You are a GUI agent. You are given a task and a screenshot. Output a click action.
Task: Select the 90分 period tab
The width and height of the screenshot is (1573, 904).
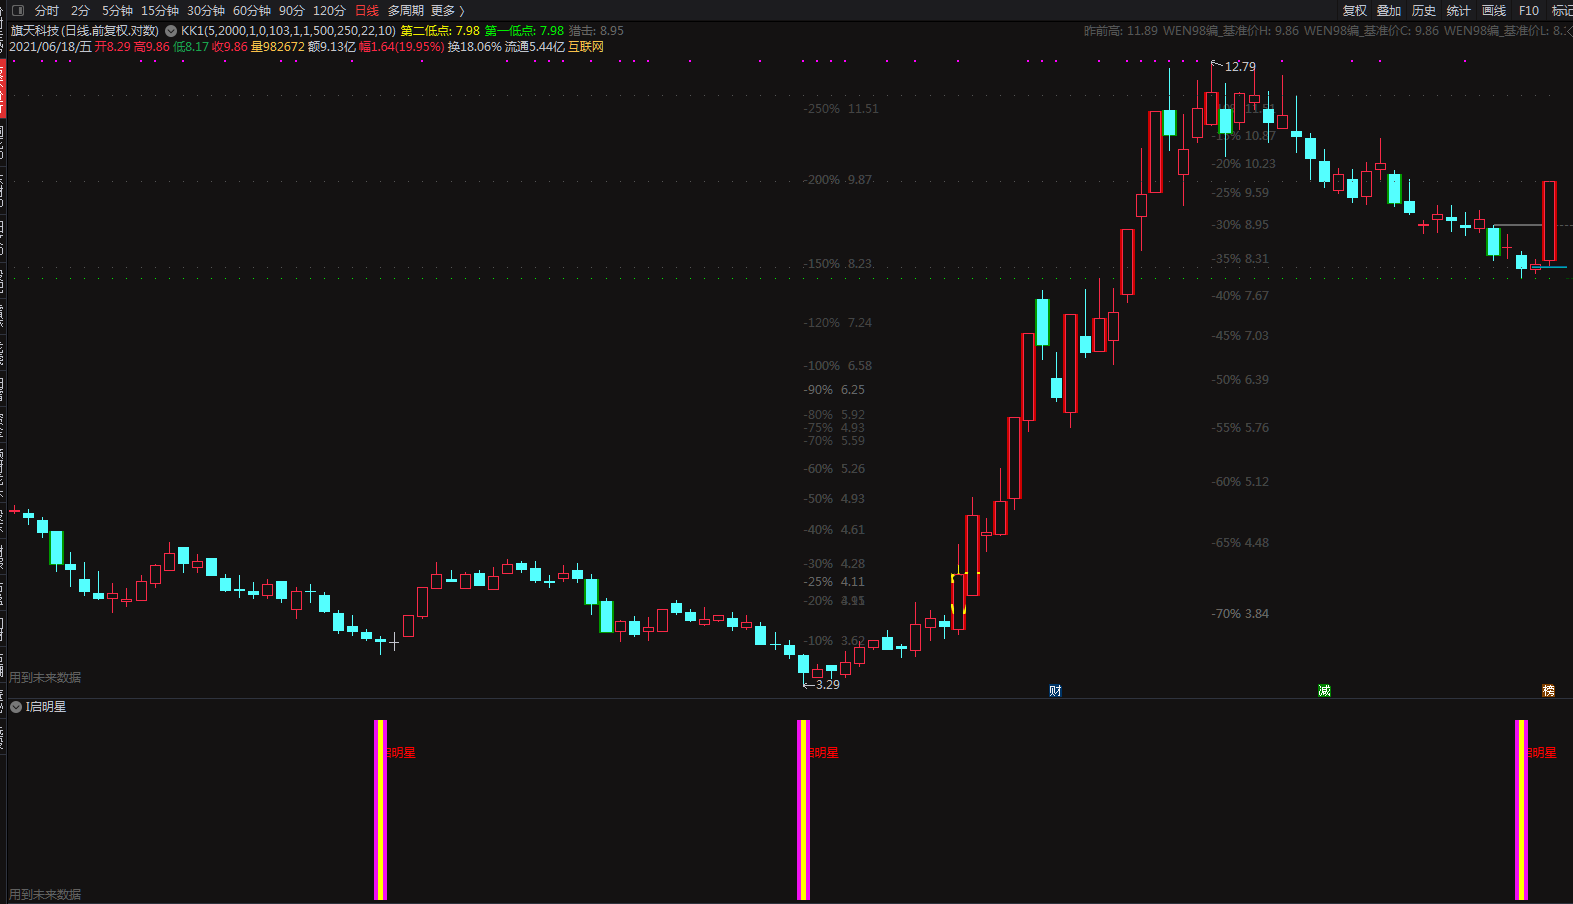[x=292, y=10]
